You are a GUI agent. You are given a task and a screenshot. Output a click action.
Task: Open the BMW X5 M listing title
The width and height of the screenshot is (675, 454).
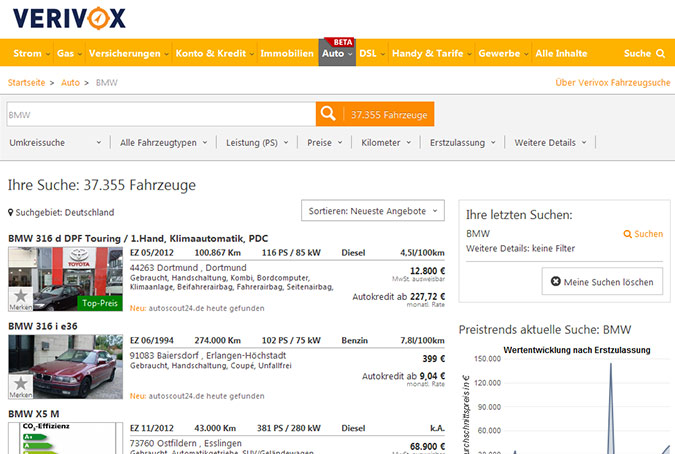tap(34, 414)
